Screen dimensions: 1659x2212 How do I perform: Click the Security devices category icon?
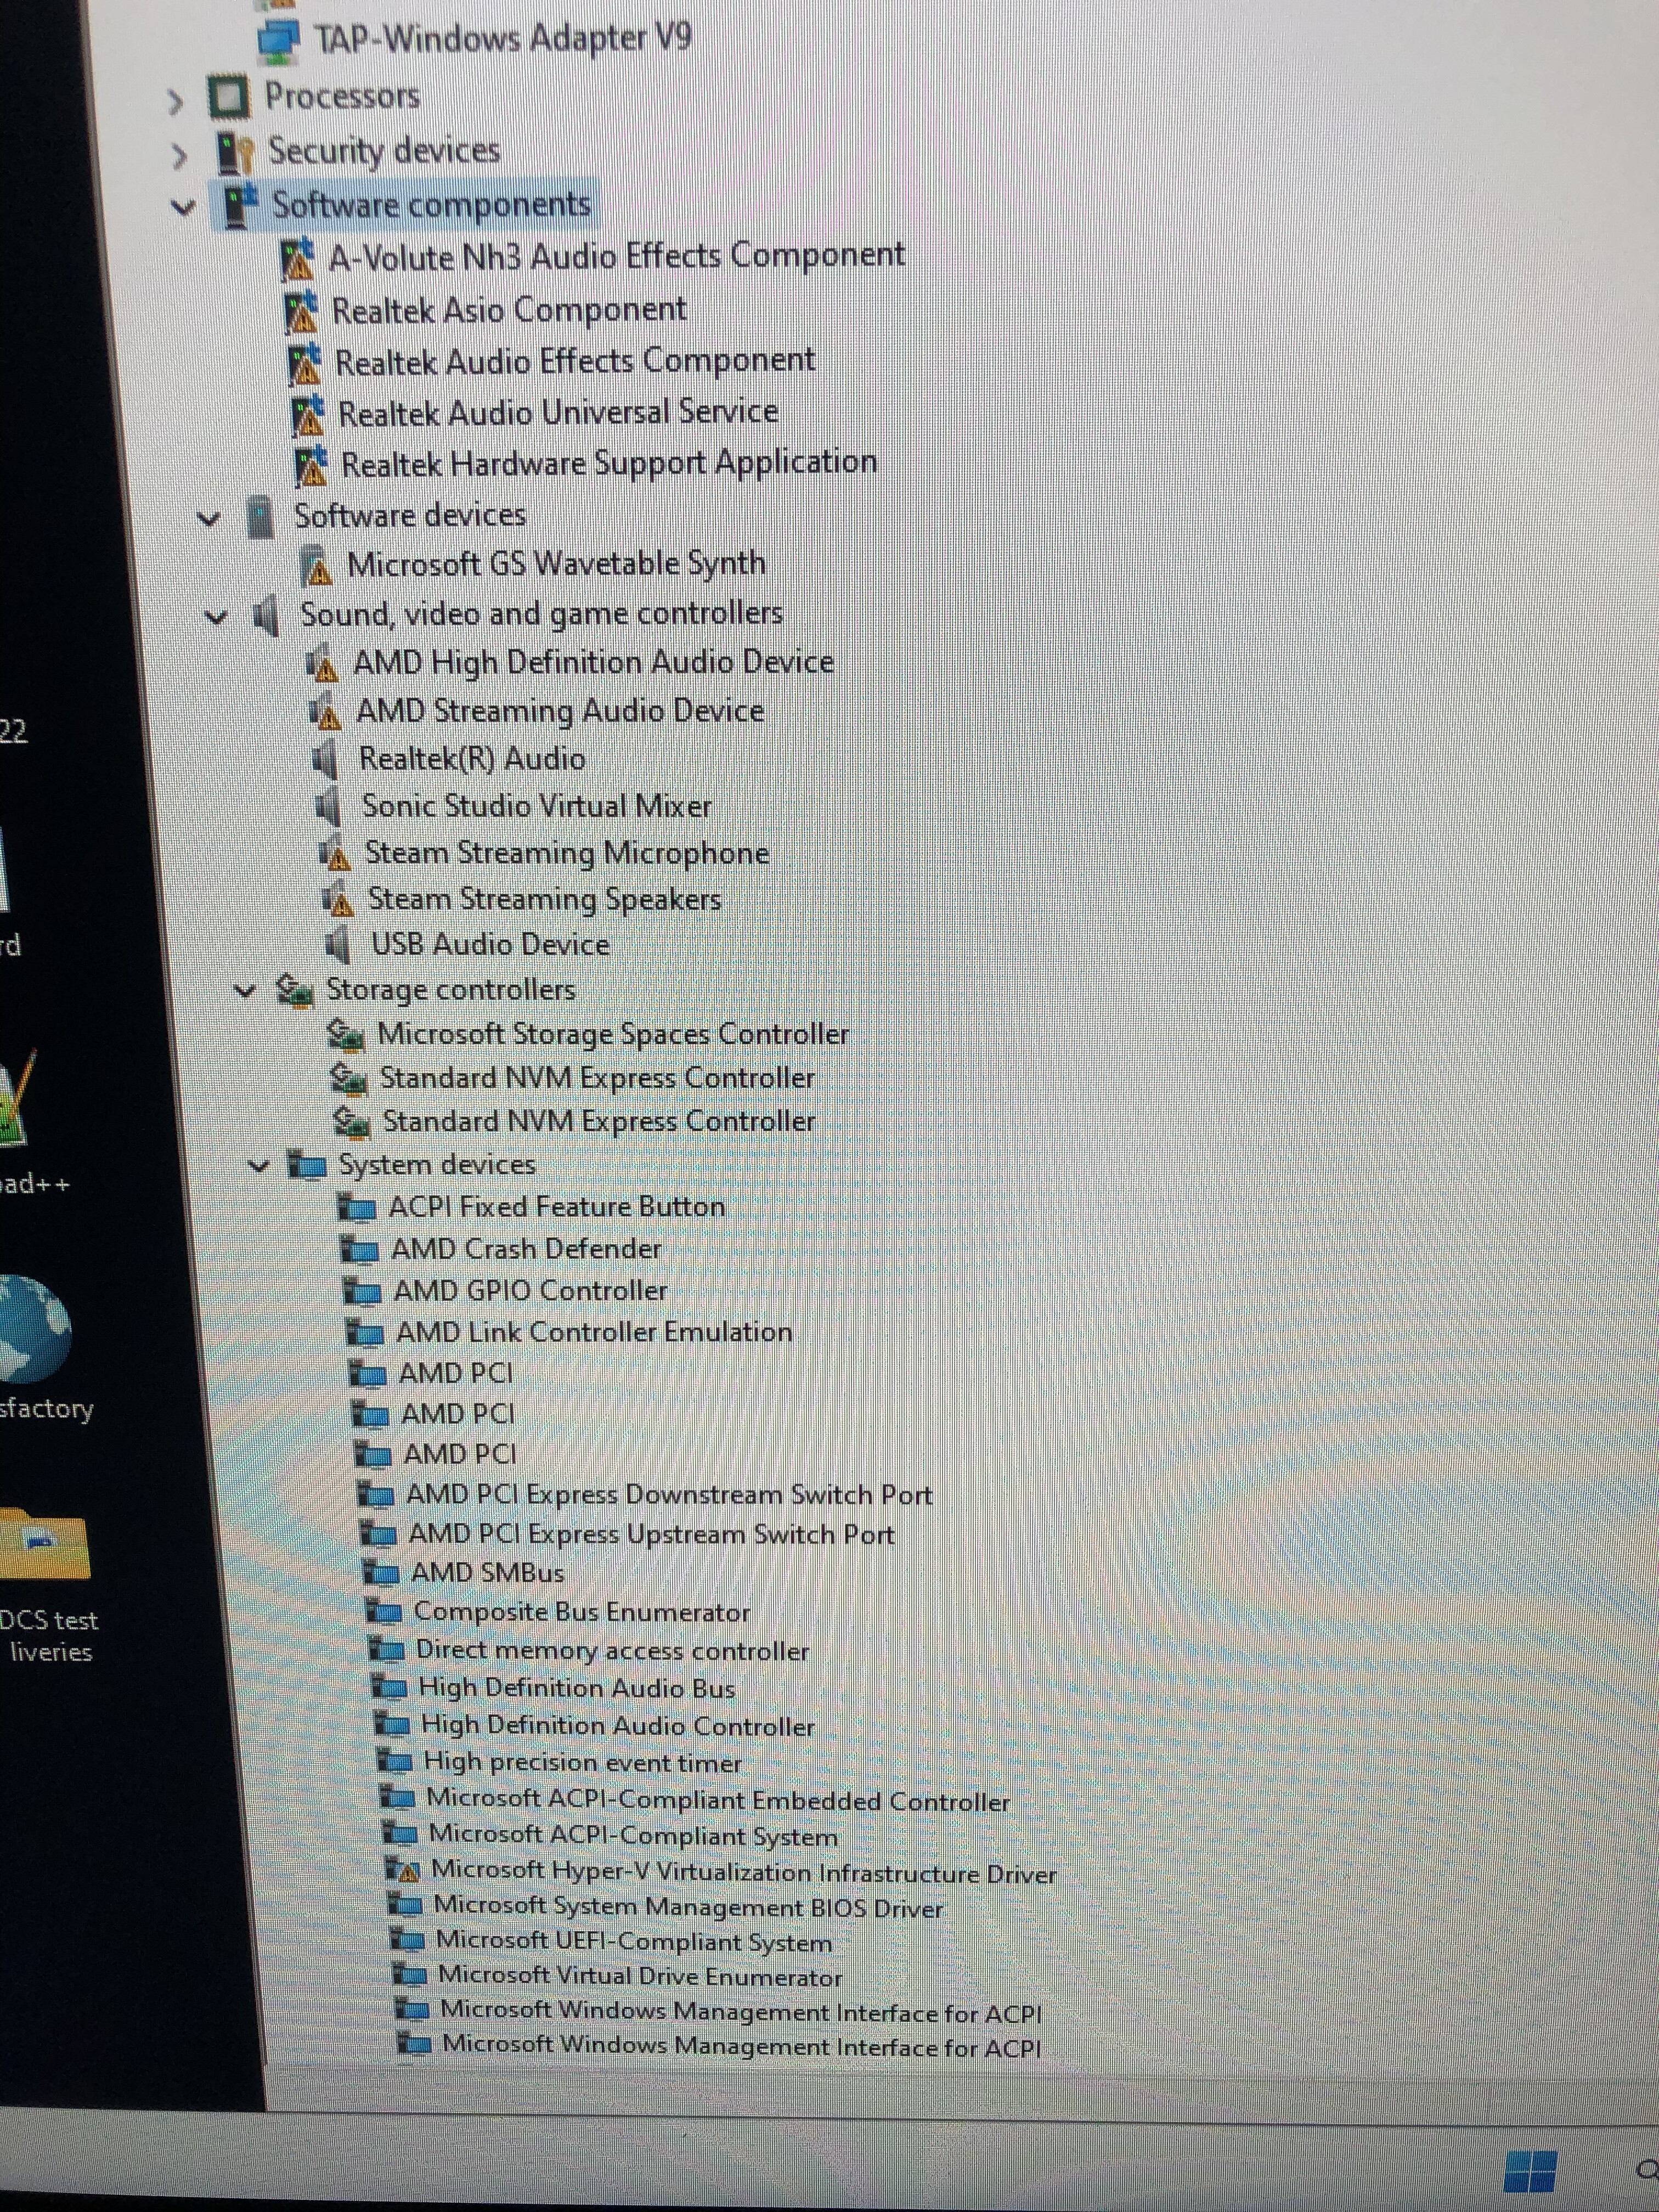(235, 153)
